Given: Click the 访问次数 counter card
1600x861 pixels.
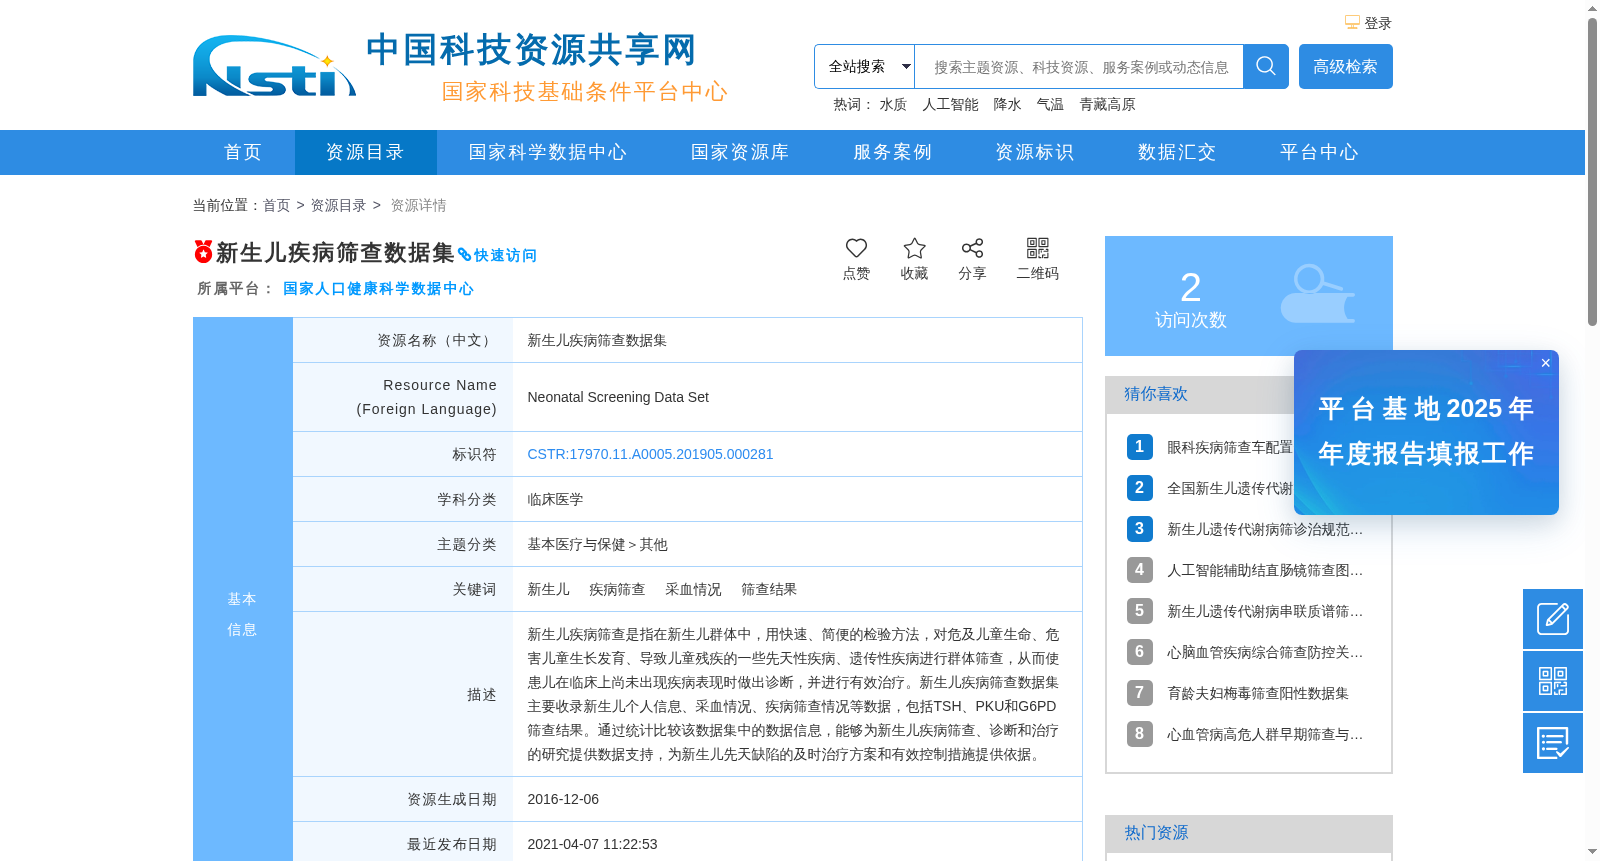Looking at the screenshot, I should click(1249, 295).
